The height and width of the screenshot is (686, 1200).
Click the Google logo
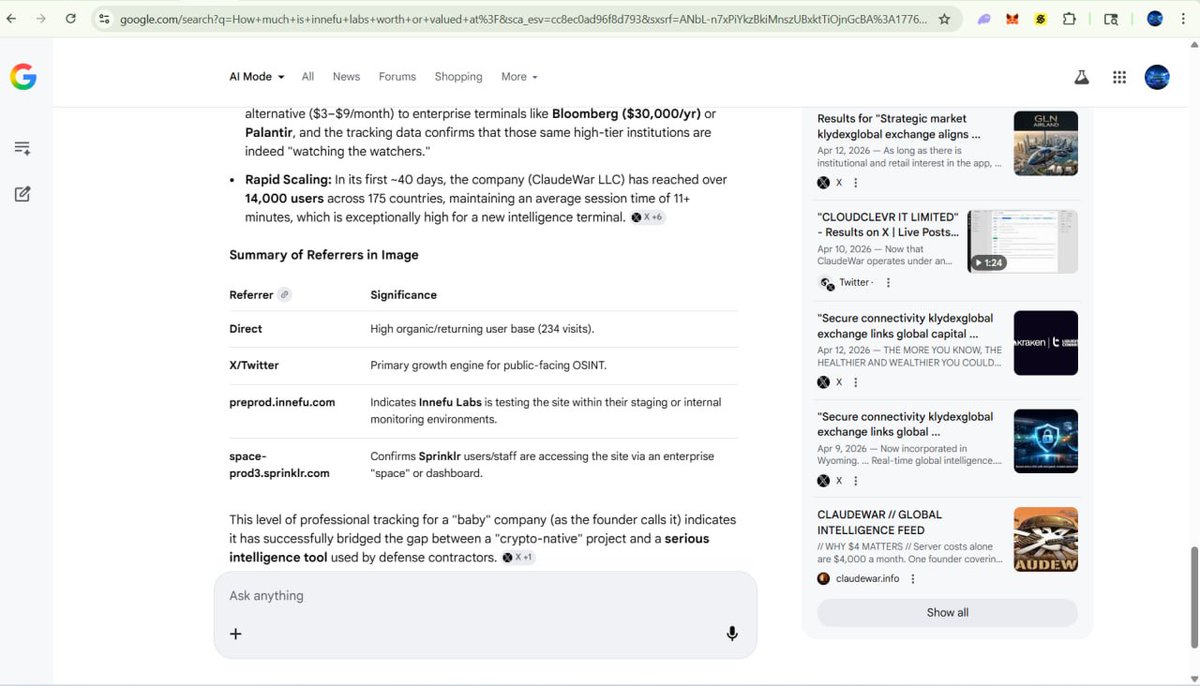pyautogui.click(x=23, y=77)
